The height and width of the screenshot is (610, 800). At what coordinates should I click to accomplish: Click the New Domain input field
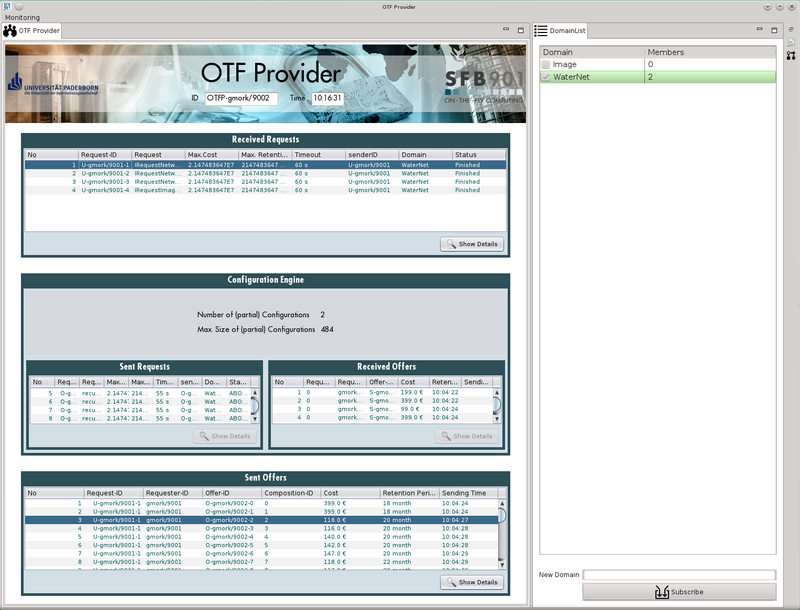[x=679, y=575]
